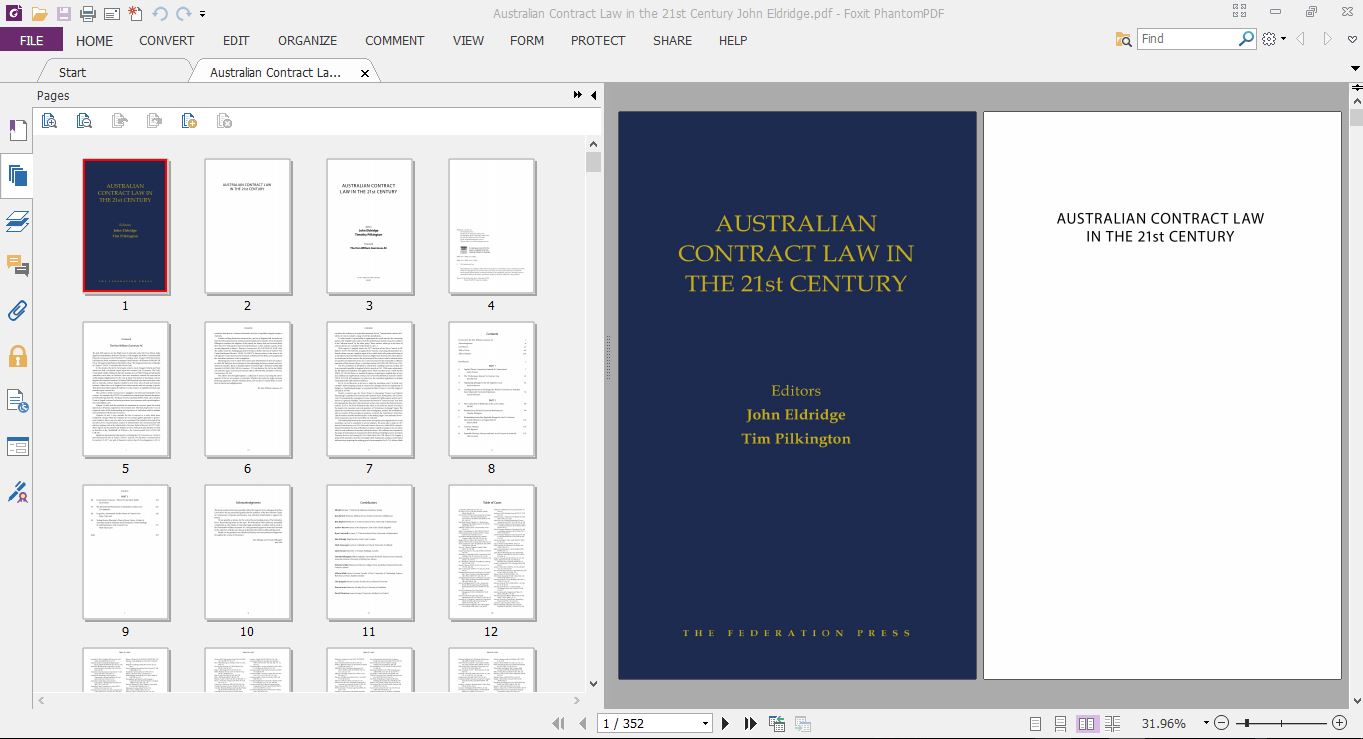Toggle facing two-page view mode

(x=1087, y=723)
